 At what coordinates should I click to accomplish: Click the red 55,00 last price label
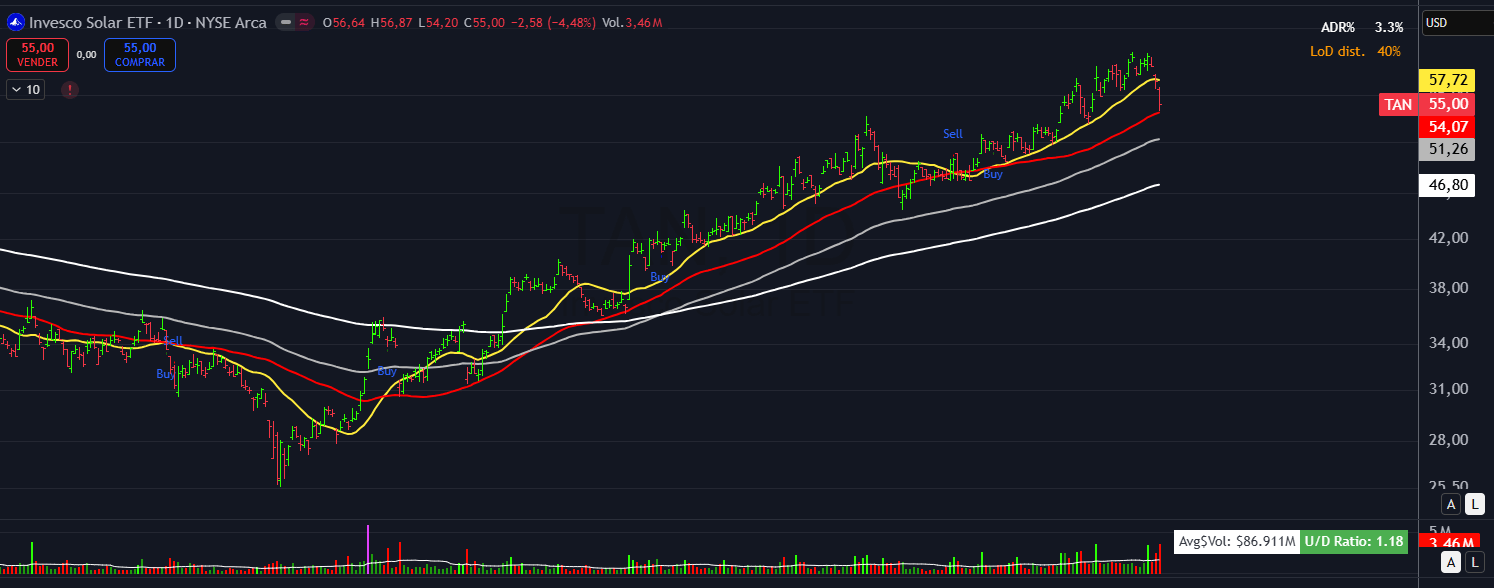[1448, 104]
